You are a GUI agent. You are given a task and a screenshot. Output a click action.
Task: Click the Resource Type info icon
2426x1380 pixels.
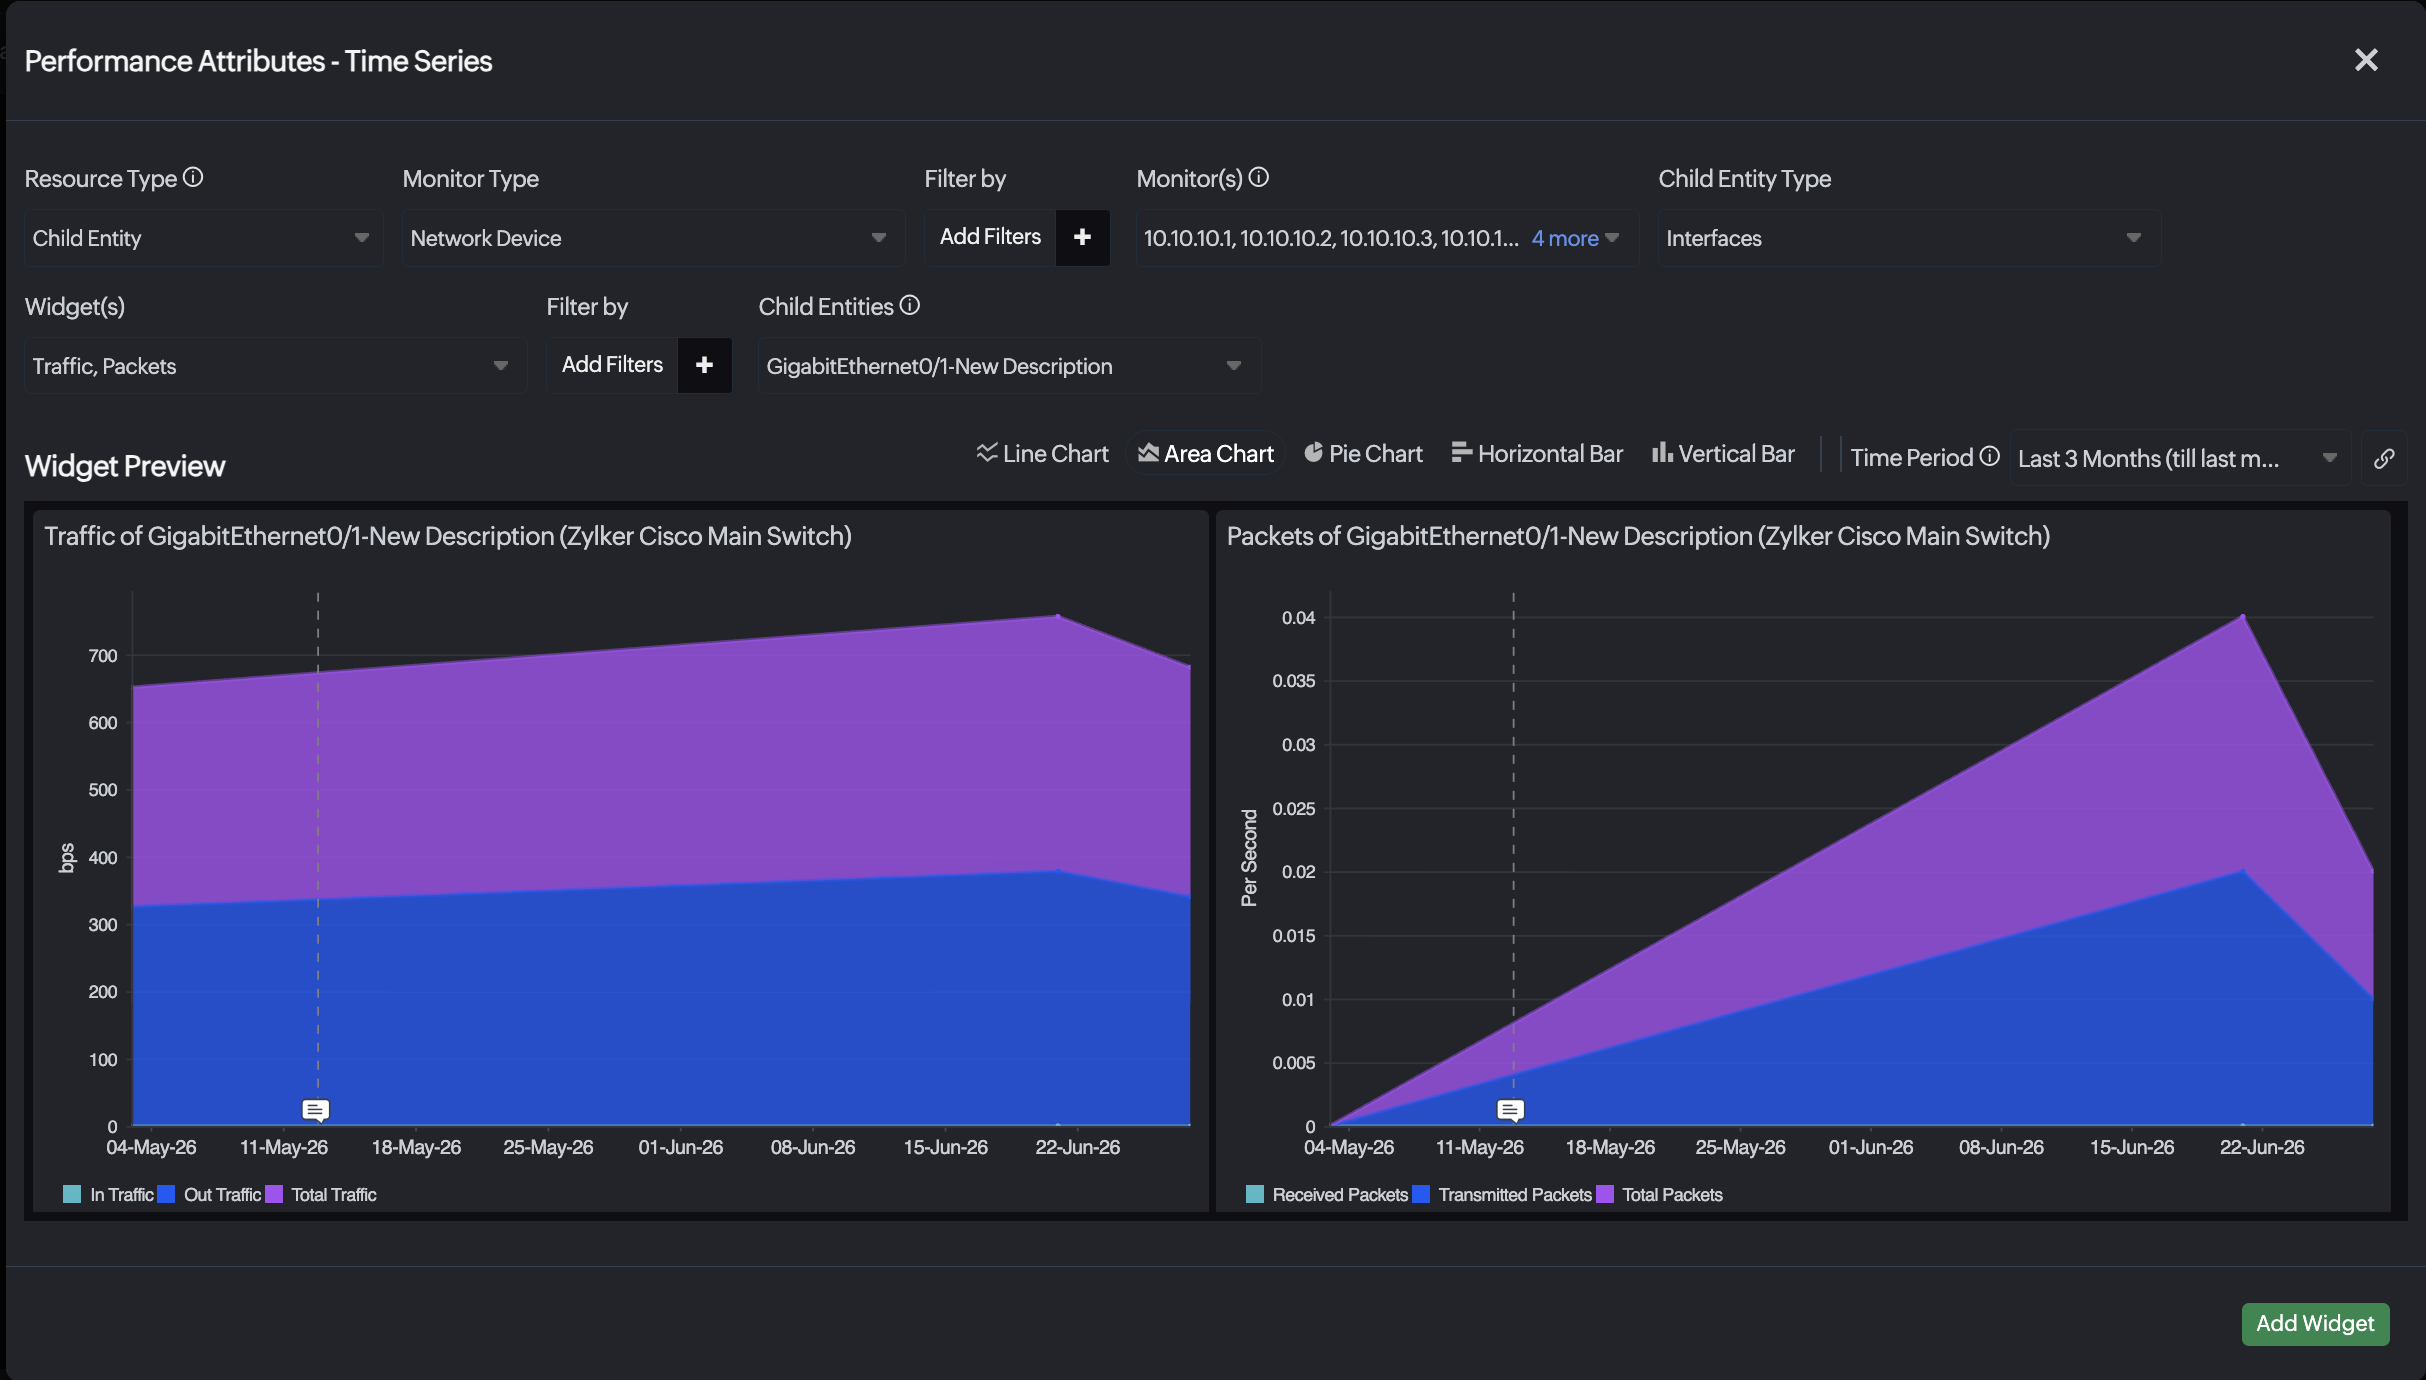tap(193, 177)
